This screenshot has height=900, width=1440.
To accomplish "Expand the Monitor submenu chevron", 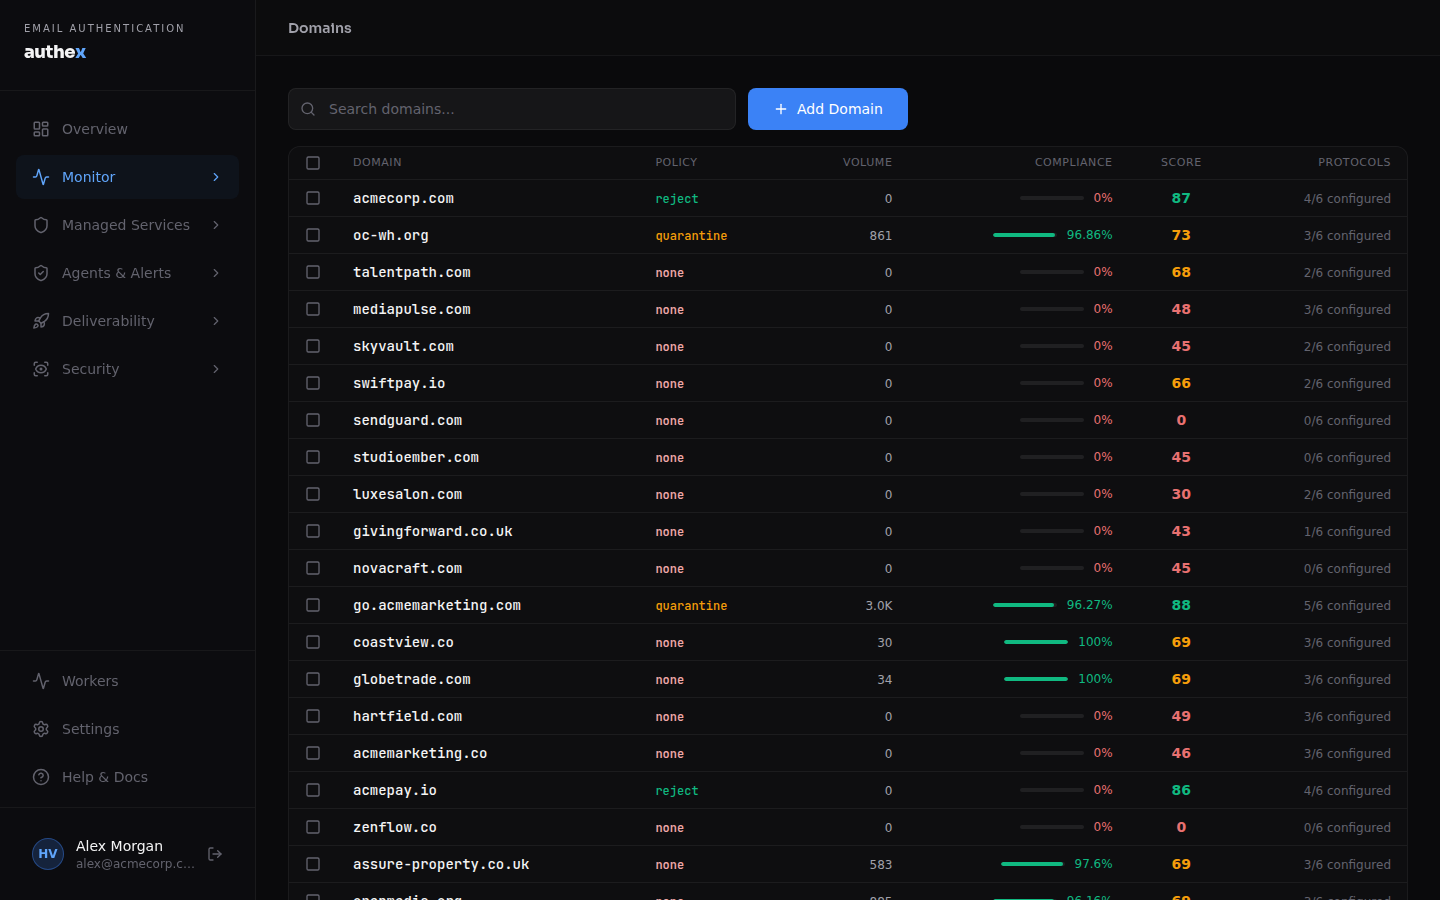I will (x=216, y=177).
